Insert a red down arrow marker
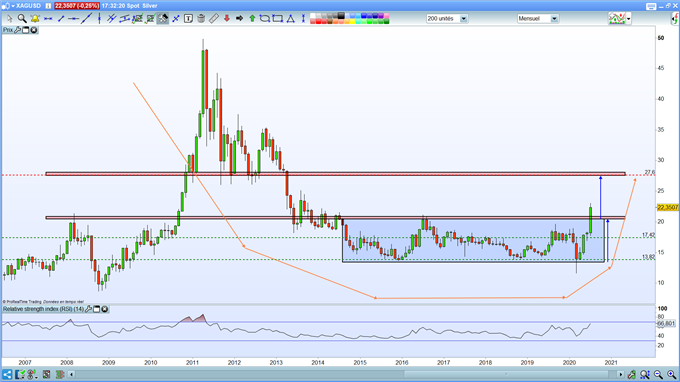Image resolution: width=680 pixels, height=382 pixels. tap(226, 19)
